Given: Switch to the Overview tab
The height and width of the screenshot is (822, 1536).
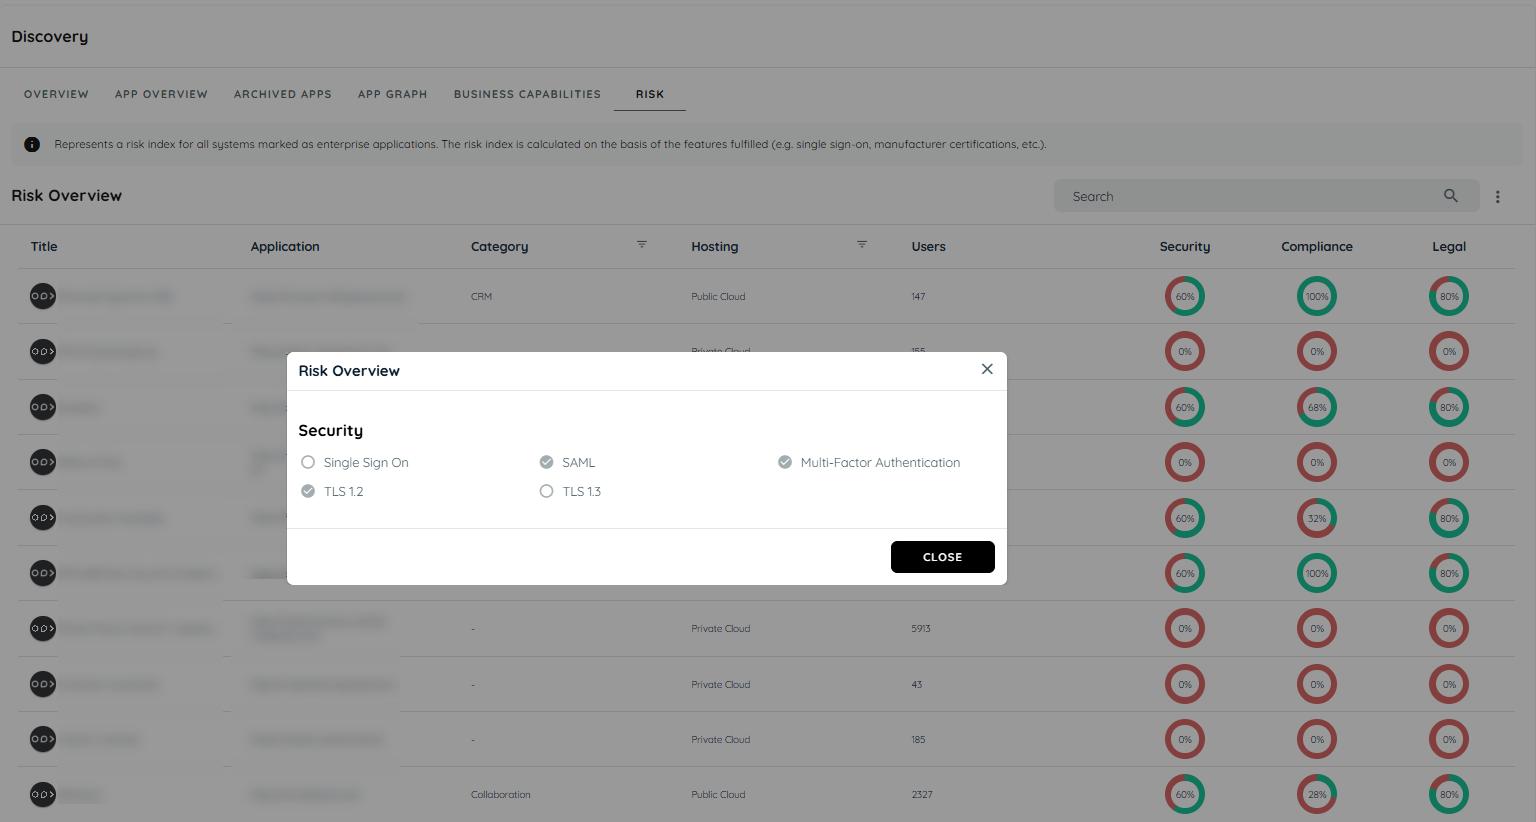Looking at the screenshot, I should tap(56, 94).
